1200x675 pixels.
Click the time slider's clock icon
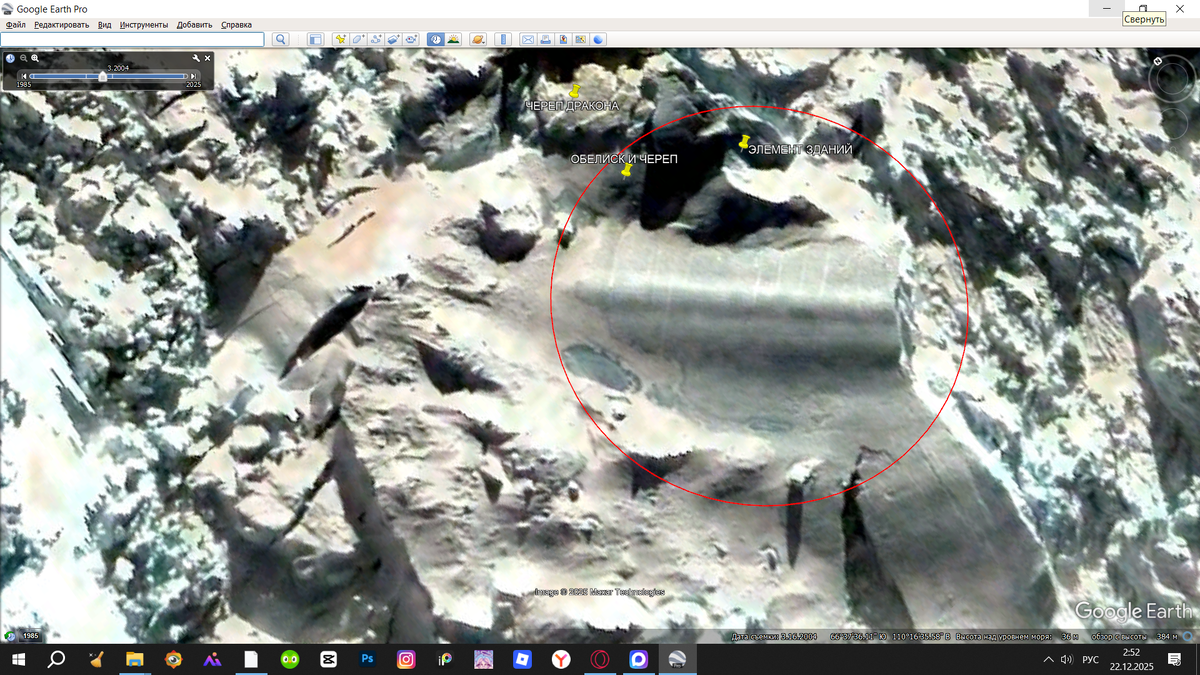pyautogui.click(x=10, y=58)
